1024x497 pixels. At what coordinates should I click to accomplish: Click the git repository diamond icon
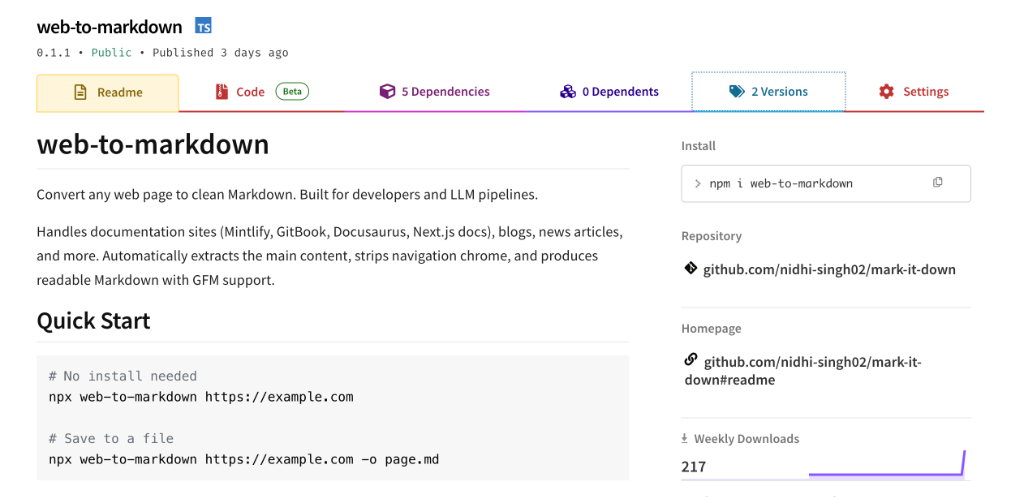(x=690, y=268)
